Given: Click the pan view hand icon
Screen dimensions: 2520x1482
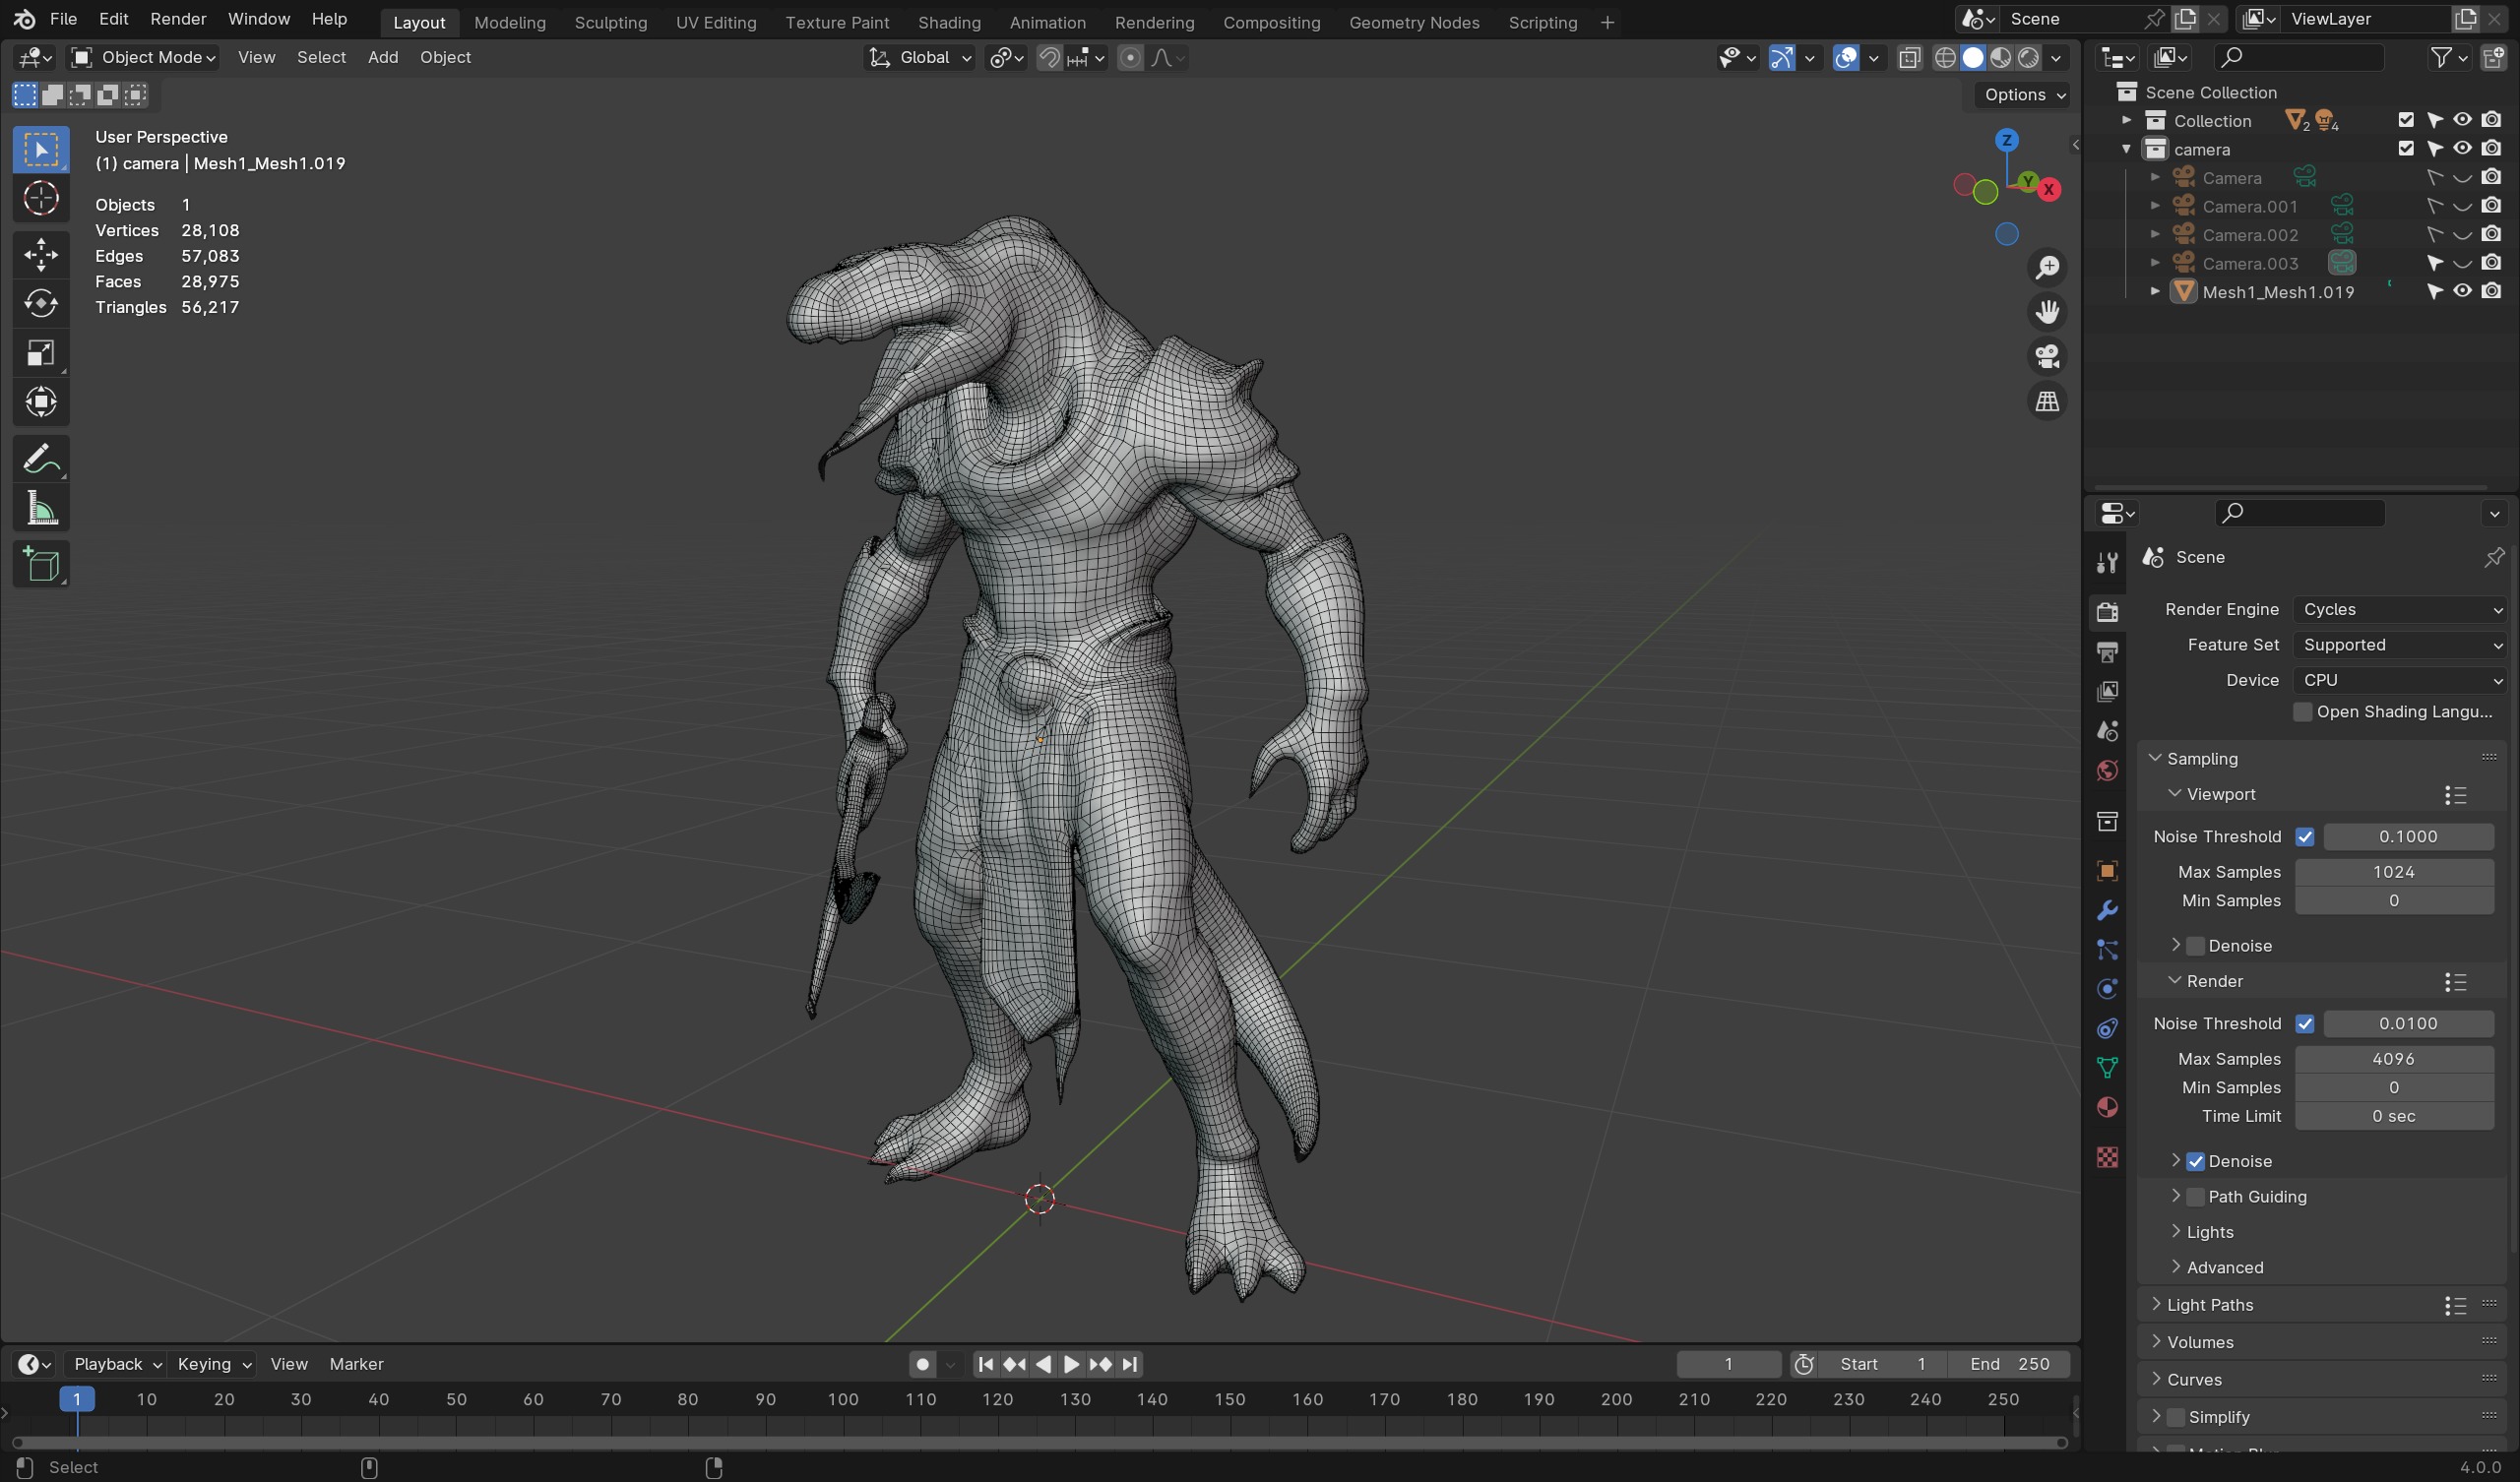Looking at the screenshot, I should [x=2047, y=312].
